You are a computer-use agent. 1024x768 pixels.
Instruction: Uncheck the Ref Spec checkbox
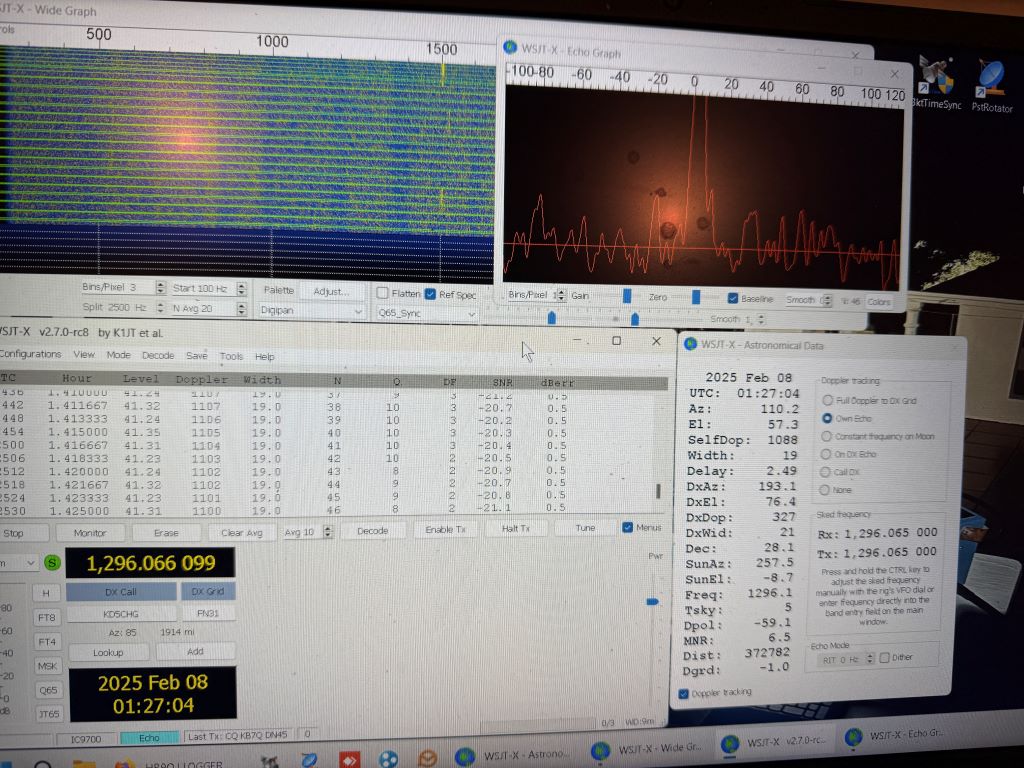(x=430, y=294)
